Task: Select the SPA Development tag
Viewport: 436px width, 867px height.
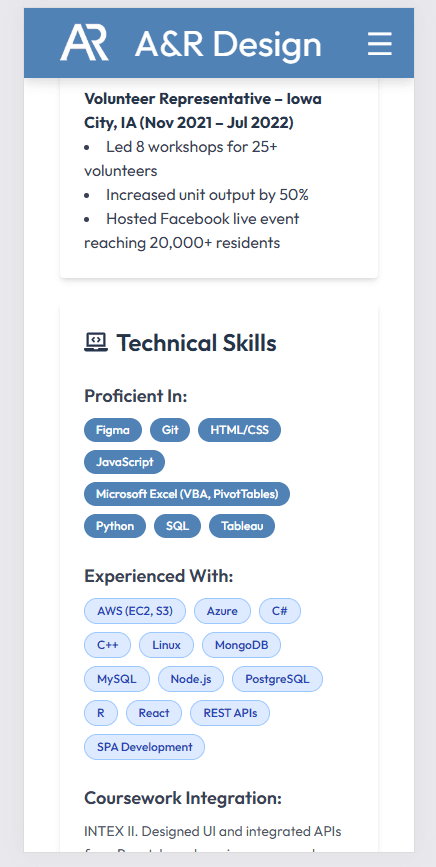Action: pos(144,747)
